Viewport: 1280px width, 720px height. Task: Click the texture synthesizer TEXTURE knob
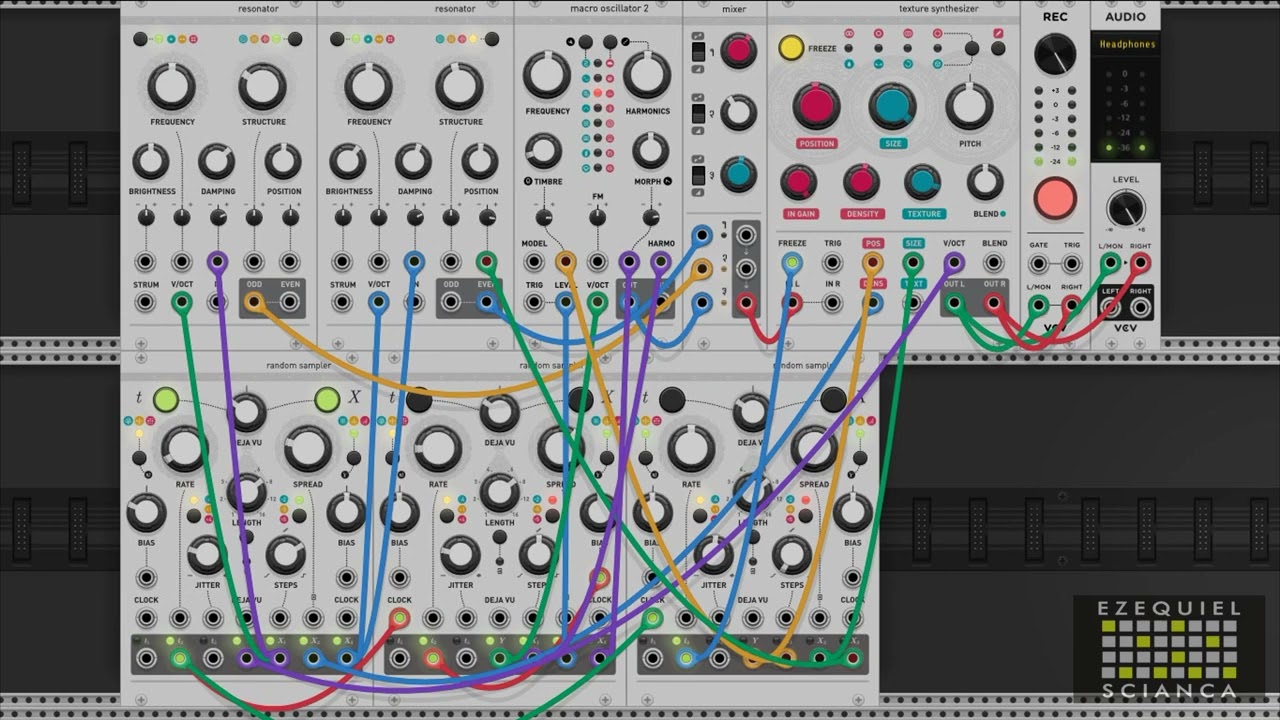tap(922, 182)
